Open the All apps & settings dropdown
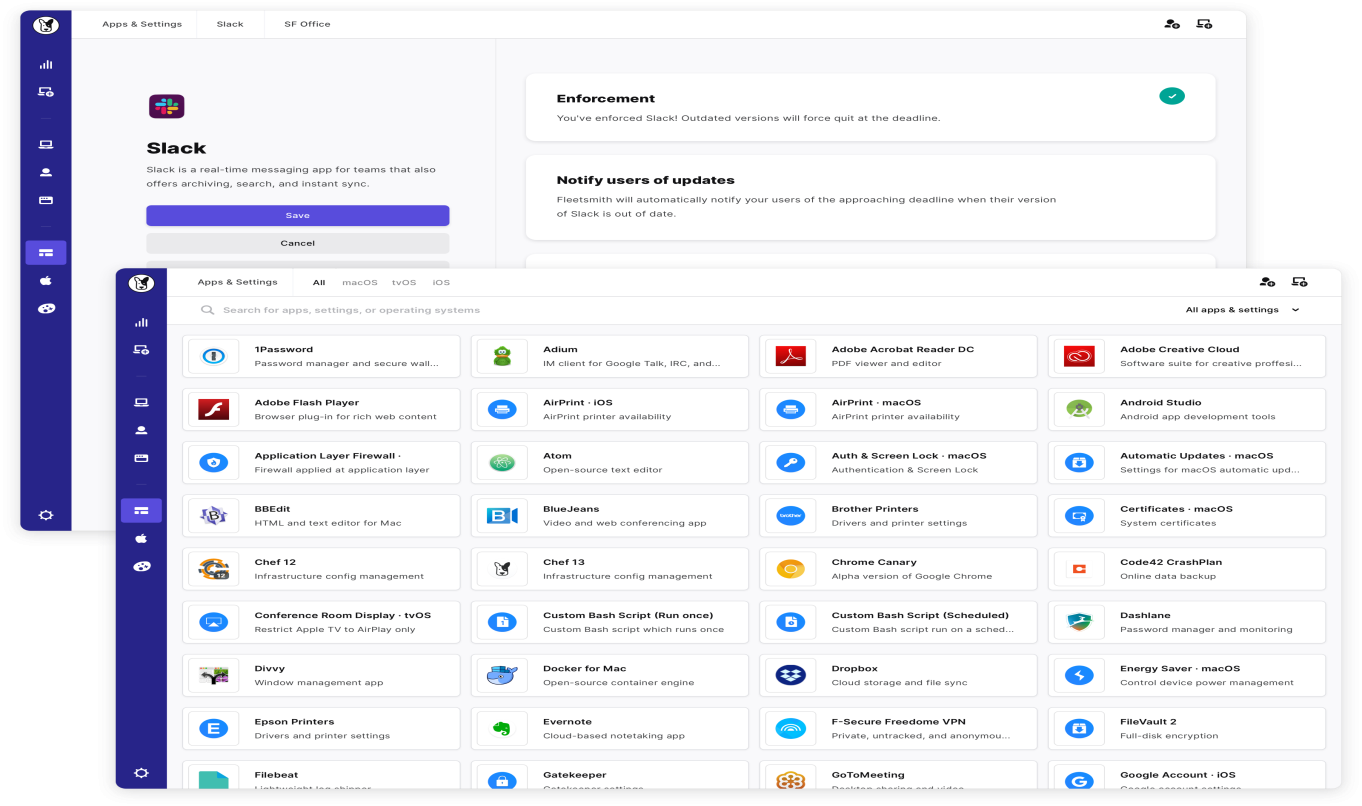Screen dimensions: 1362x806 tap(1232, 310)
